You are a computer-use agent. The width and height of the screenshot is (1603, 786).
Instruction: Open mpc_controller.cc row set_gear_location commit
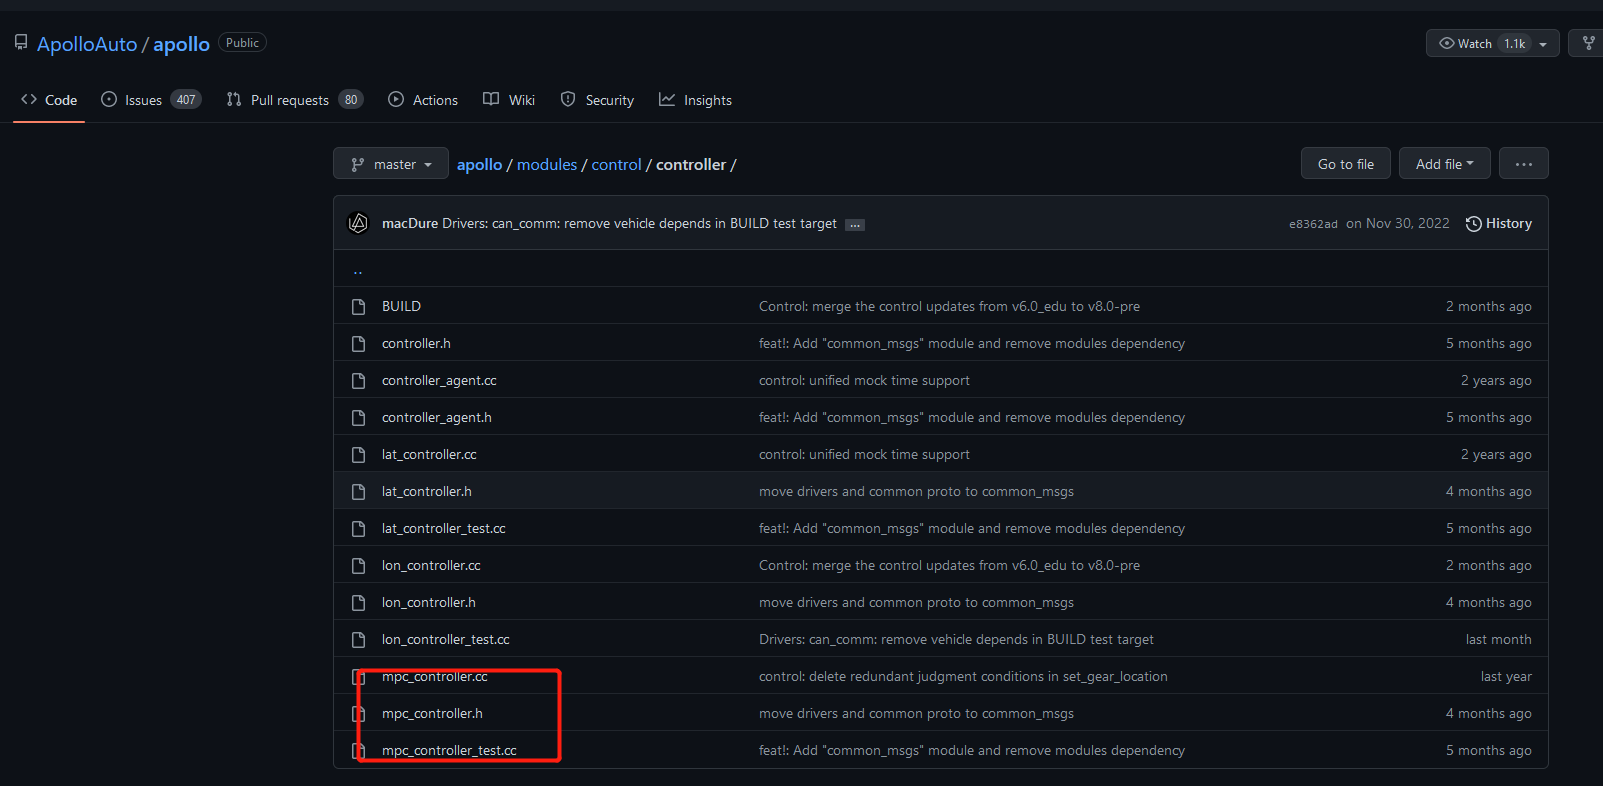963,676
